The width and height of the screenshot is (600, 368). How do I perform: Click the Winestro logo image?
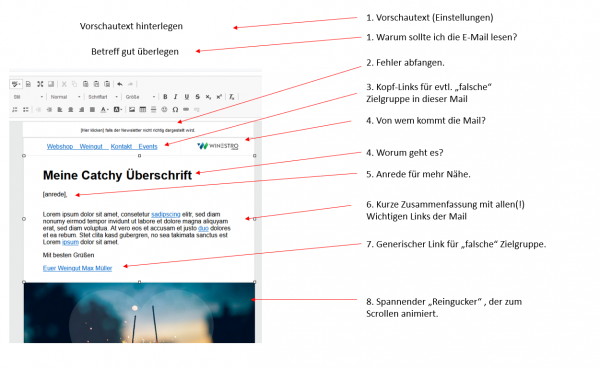pyautogui.click(x=218, y=146)
